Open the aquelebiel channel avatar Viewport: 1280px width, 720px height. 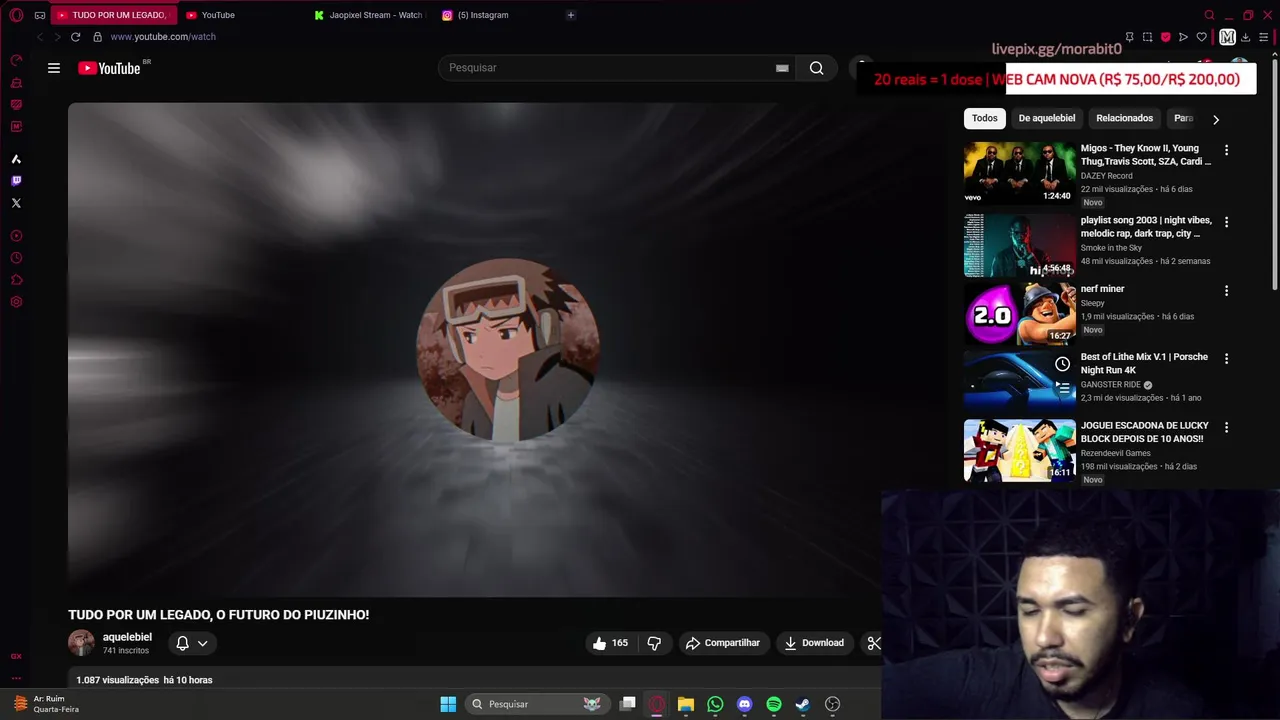point(81,643)
